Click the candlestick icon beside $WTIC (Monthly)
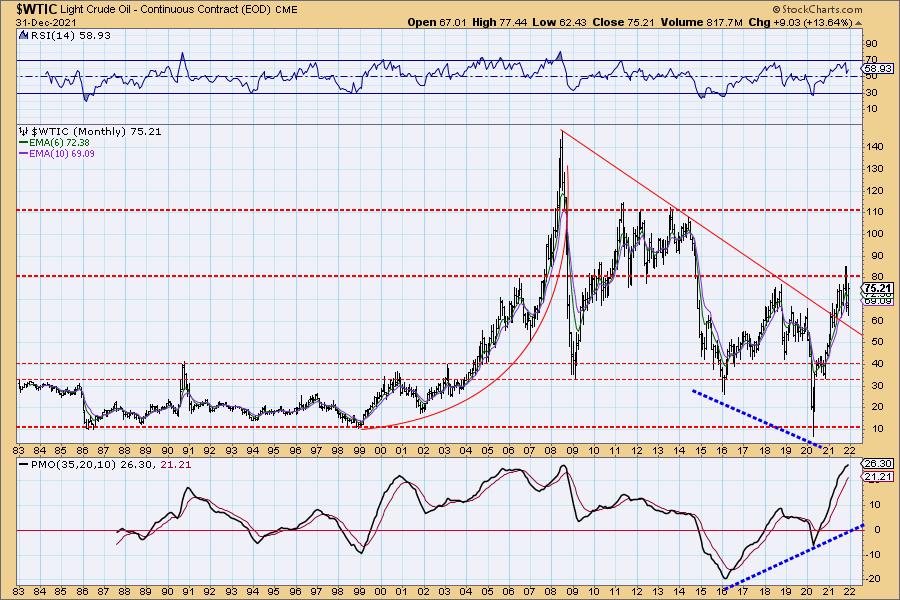This screenshot has width=900, height=600. point(24,131)
